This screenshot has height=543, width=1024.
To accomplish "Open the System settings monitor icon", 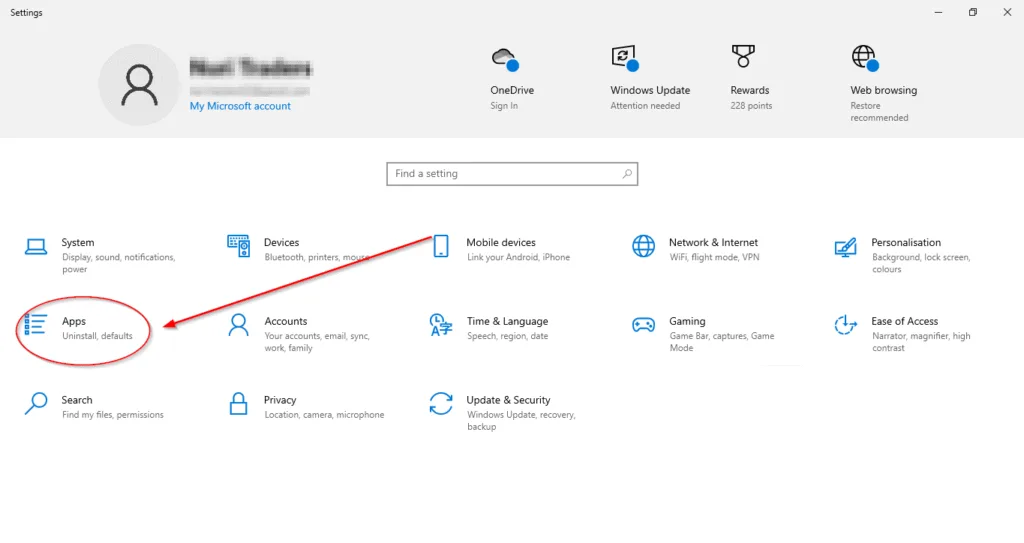I will tap(36, 246).
